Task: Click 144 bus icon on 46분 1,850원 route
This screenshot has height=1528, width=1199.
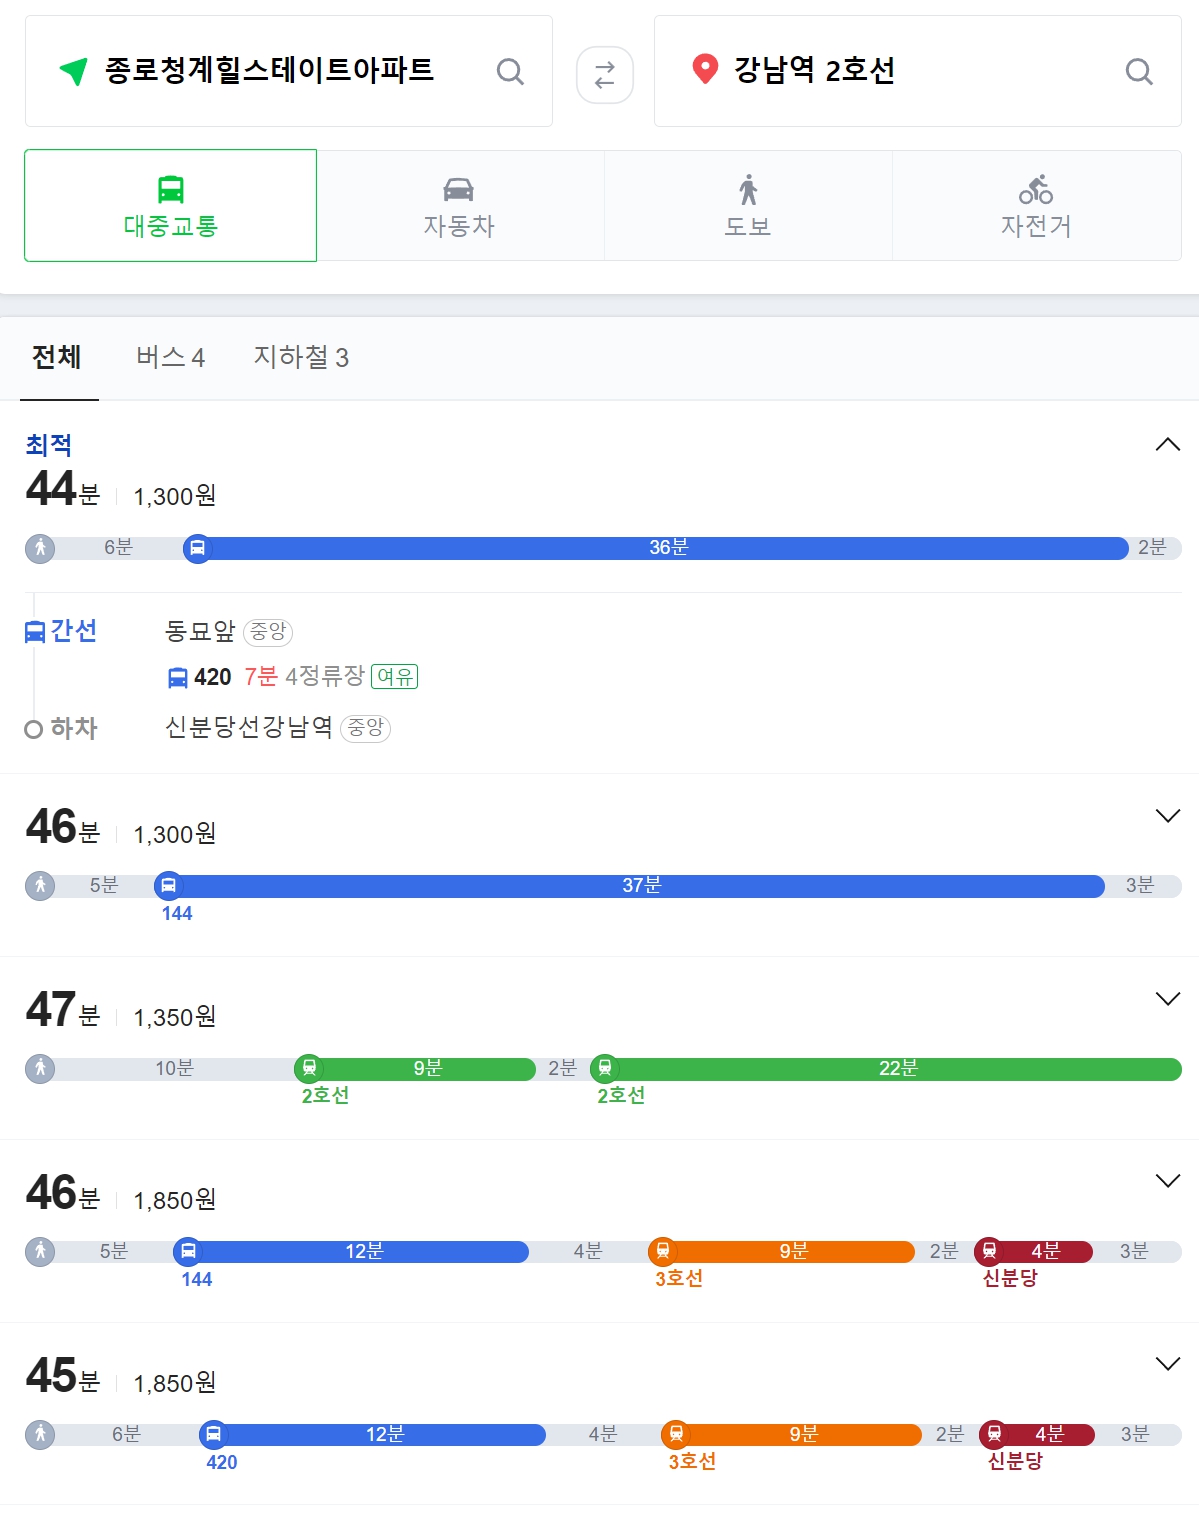Action: (188, 1251)
